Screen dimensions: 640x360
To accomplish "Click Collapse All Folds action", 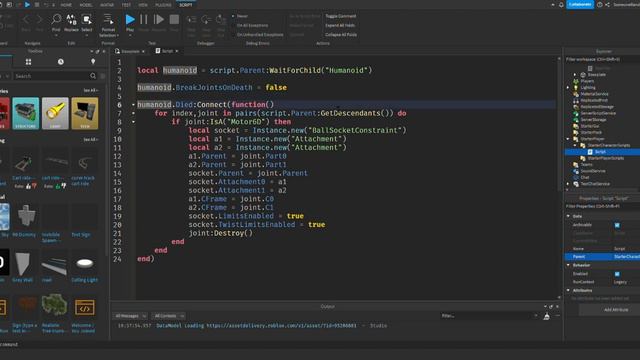I will point(341,35).
